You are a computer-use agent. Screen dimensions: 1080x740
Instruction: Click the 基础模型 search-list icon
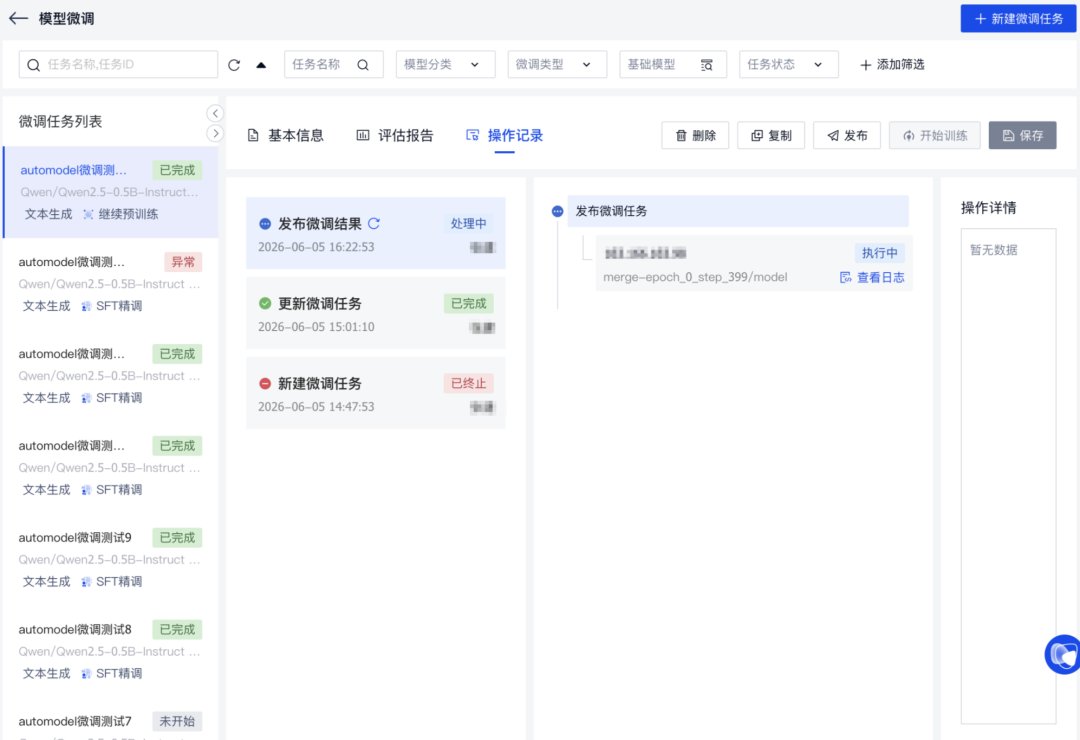point(707,65)
